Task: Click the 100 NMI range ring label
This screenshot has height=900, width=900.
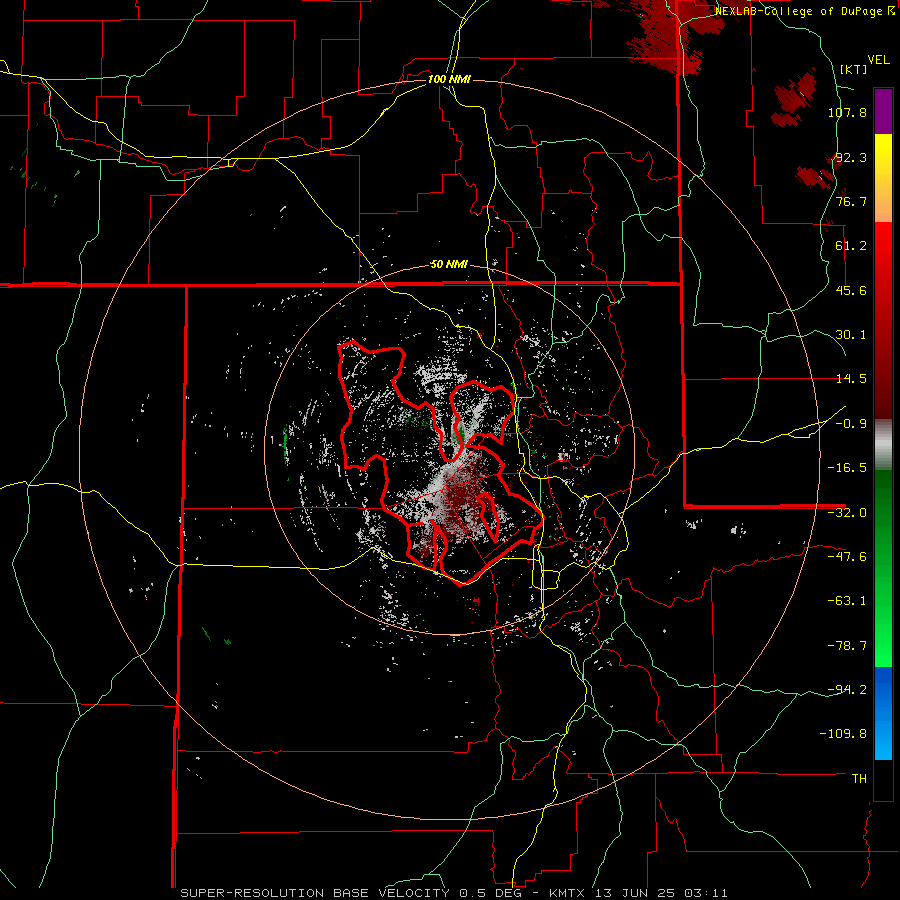Action: click(449, 79)
